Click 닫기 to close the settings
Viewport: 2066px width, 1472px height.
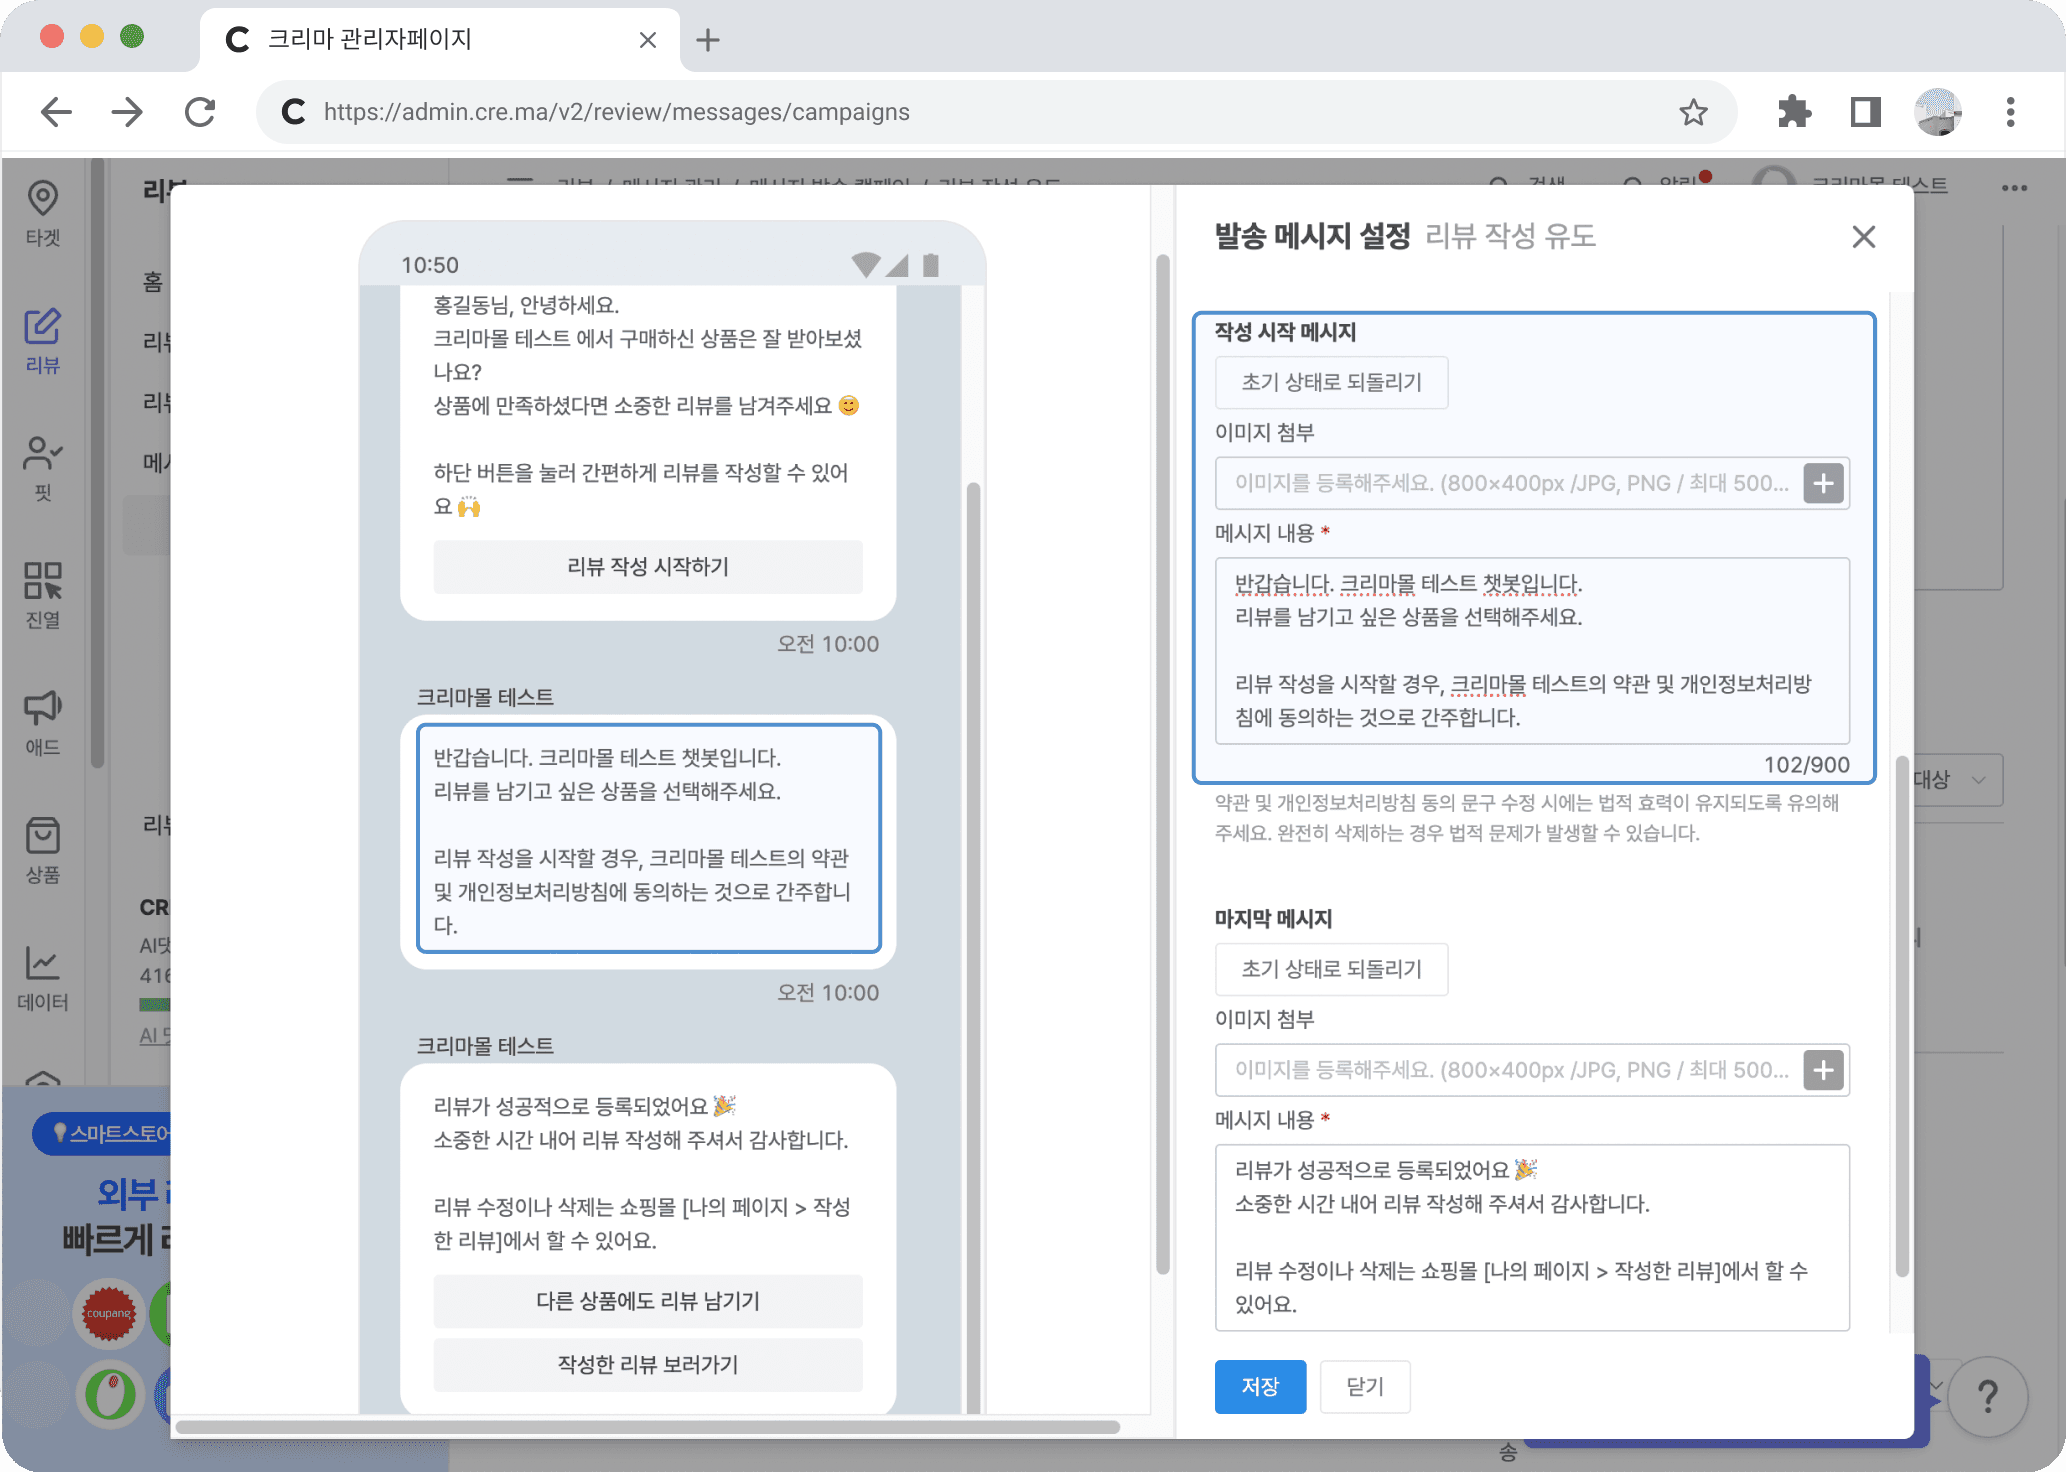point(1364,1386)
